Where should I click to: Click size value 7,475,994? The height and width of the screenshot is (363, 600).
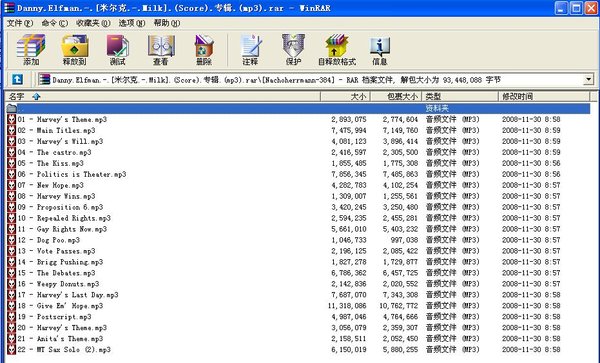(x=349, y=130)
